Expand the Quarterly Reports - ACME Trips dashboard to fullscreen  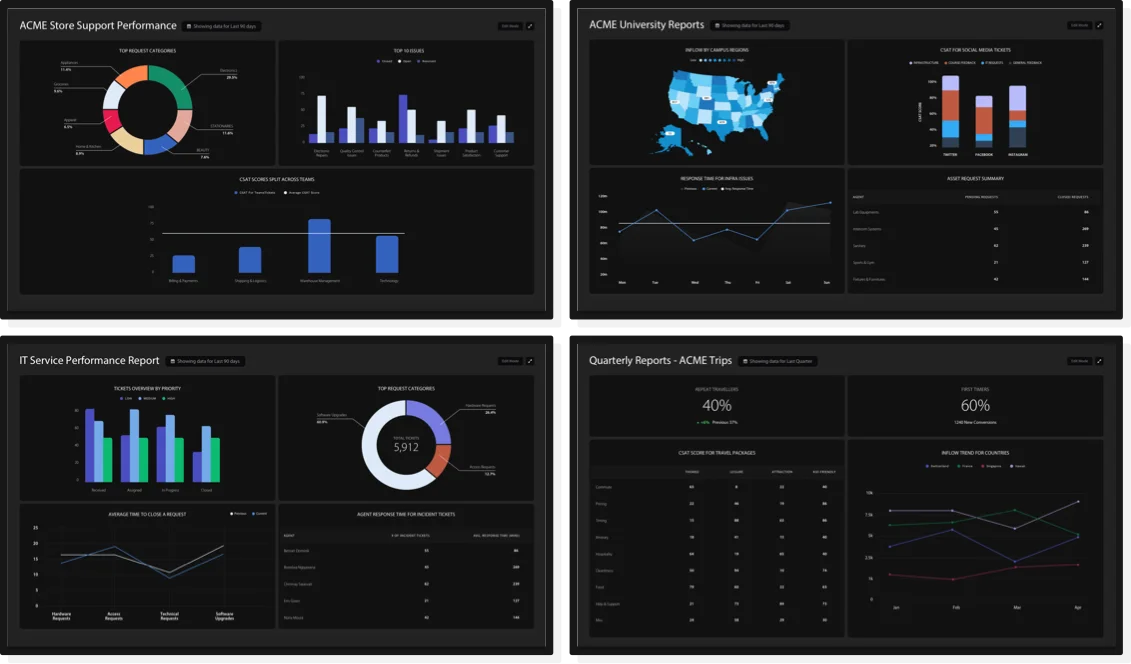click(1099, 361)
